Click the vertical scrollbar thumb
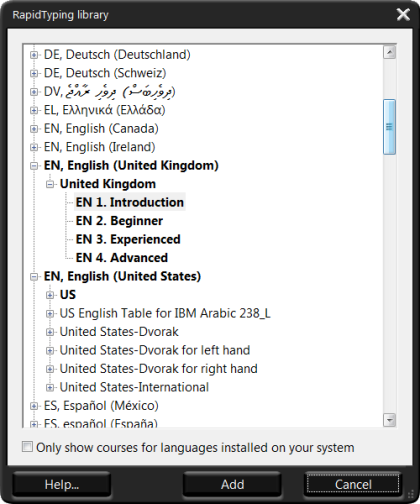The height and width of the screenshot is (504, 420). coord(389,127)
